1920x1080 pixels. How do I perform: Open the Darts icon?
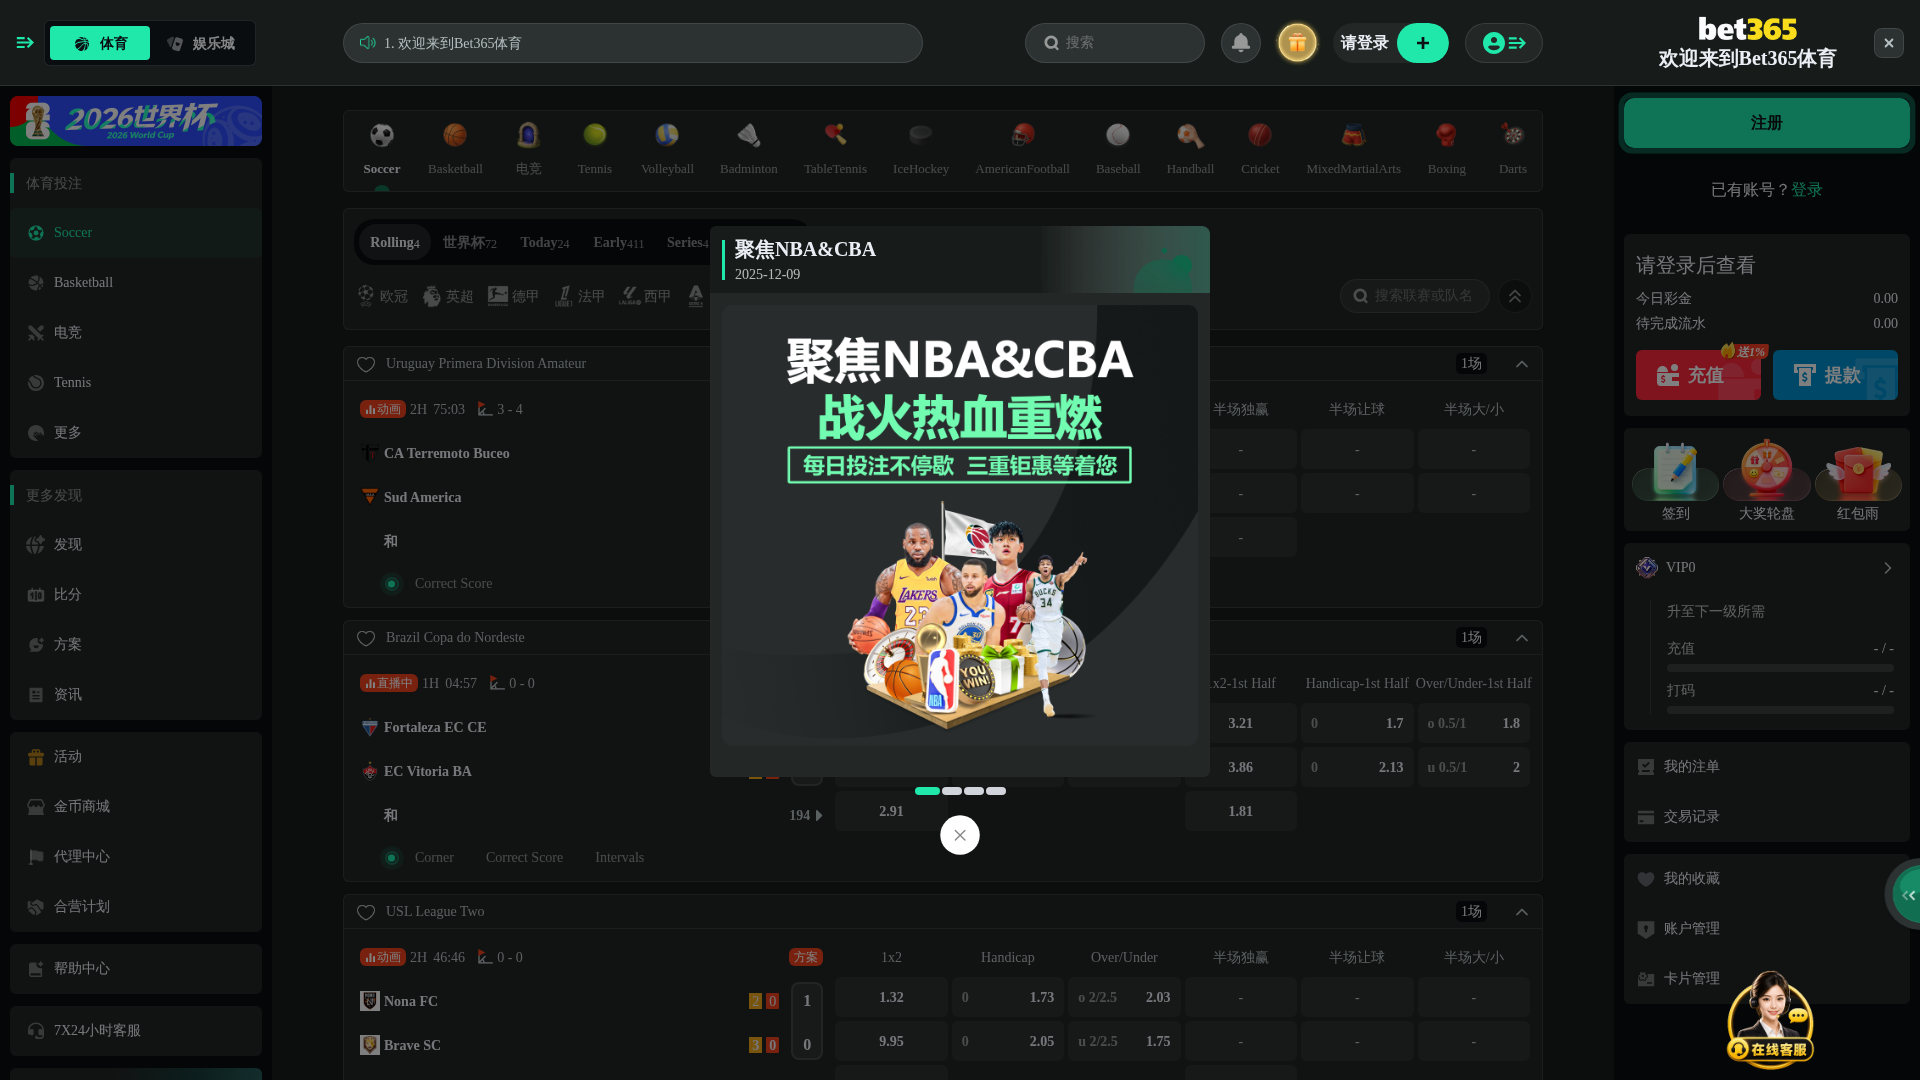[x=1513, y=135]
